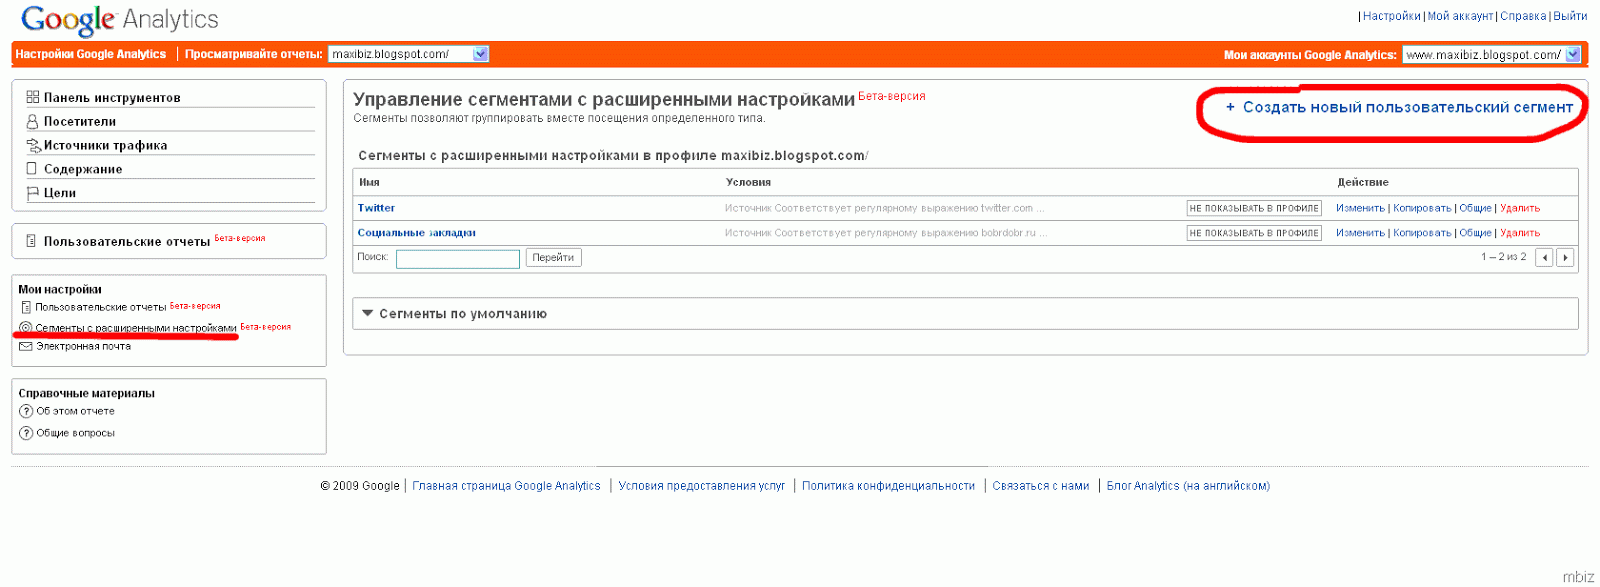Open the Источники трафика icon
This screenshot has width=1600, height=587.
coord(33,145)
